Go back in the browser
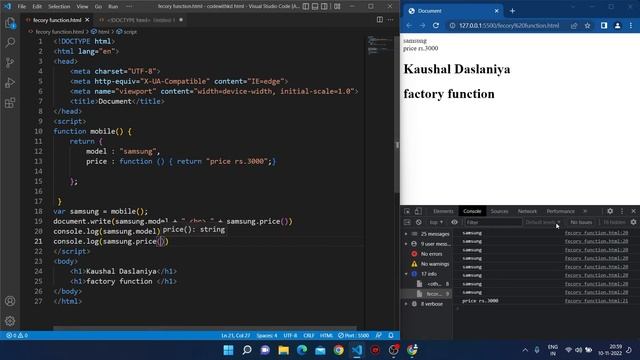This screenshot has height=360, width=640. 409,25
